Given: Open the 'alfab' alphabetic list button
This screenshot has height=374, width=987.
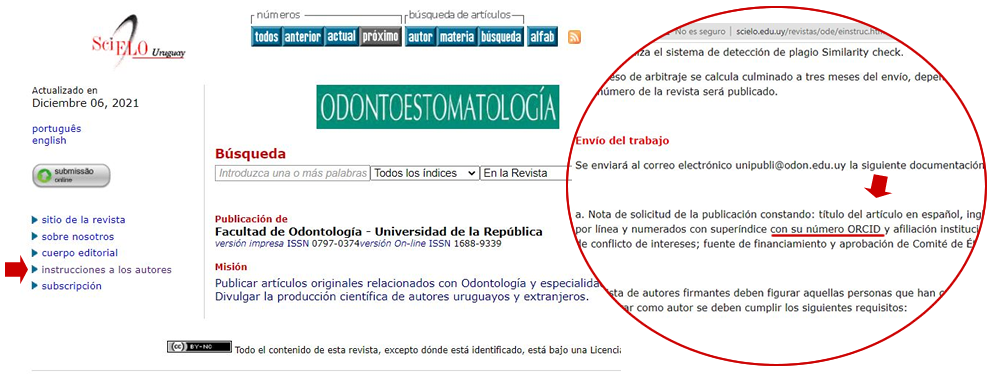Looking at the screenshot, I should [x=542, y=37].
